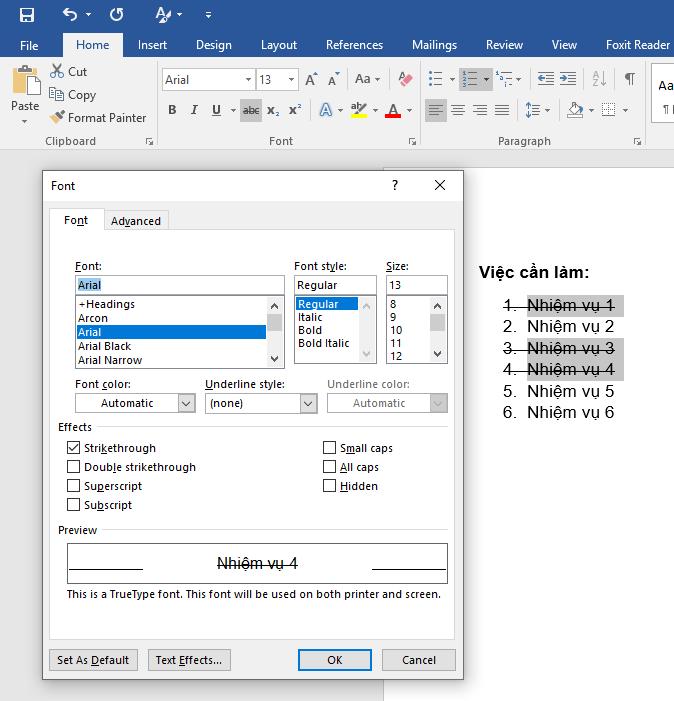
Task: Click the Format Painter tool
Action: (98, 118)
